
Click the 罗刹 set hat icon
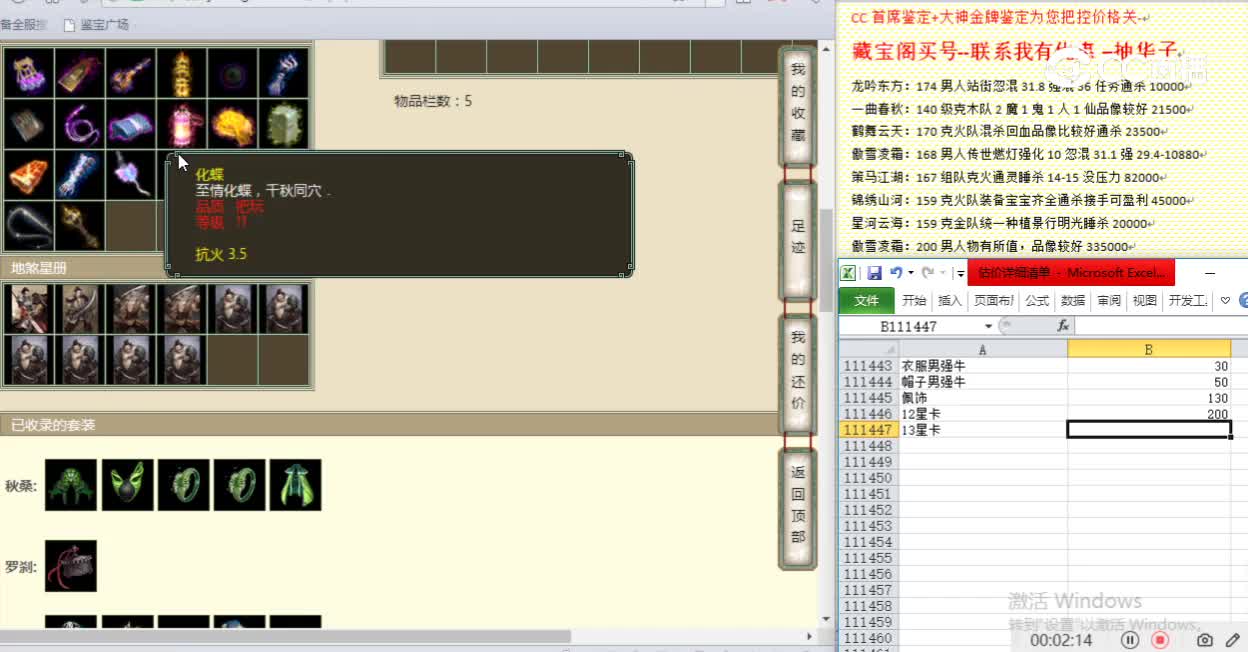pyautogui.click(x=71, y=566)
